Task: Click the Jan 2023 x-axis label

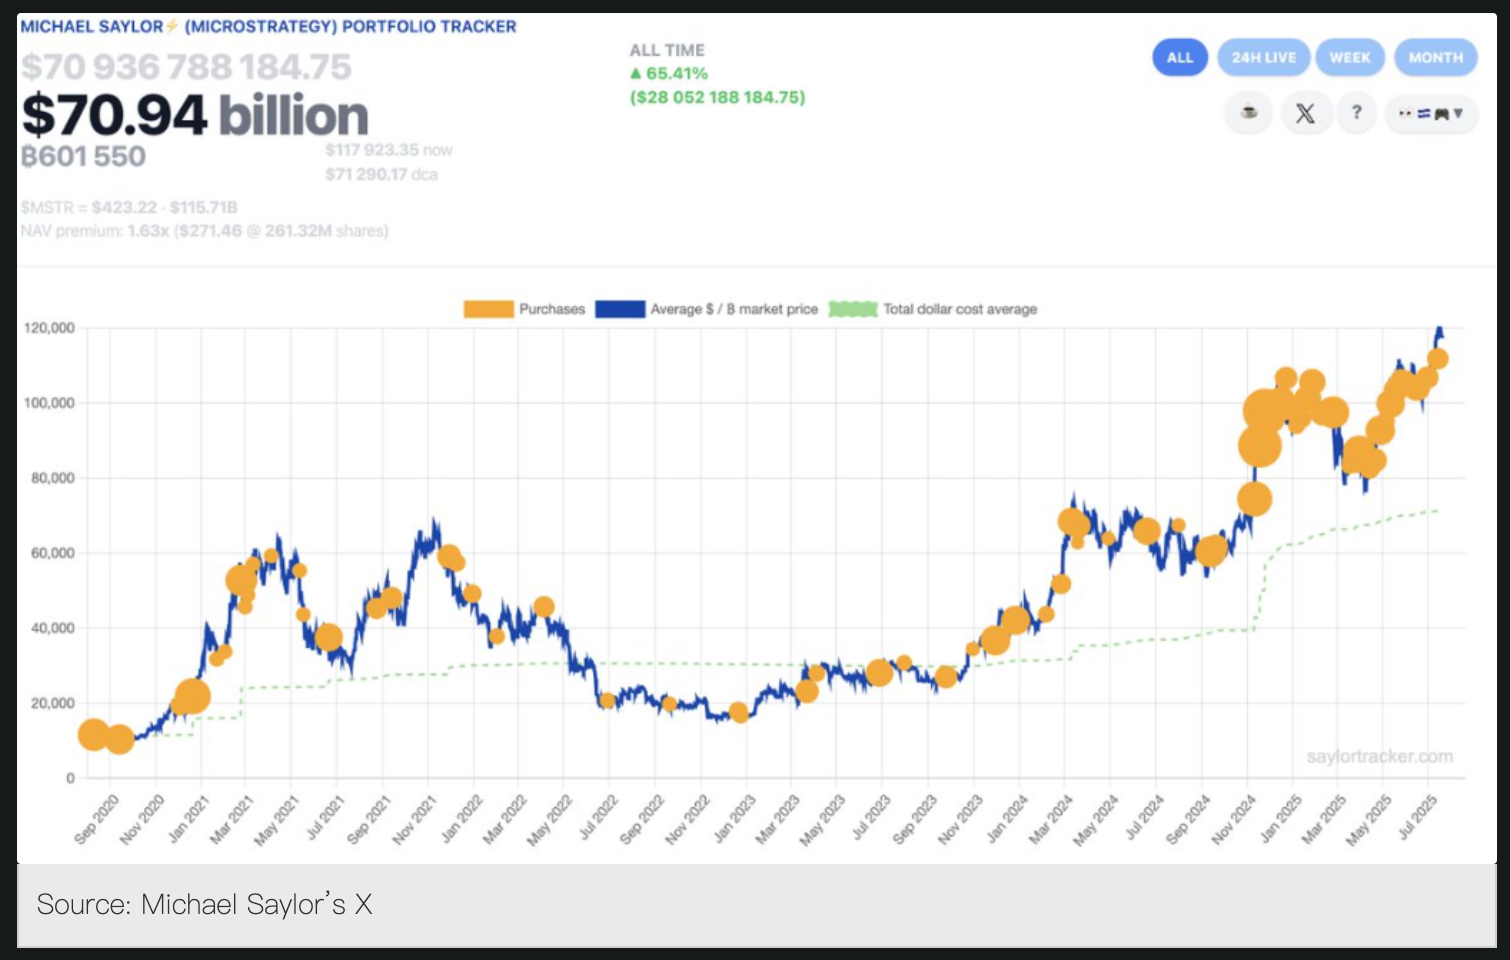Action: coord(734,820)
